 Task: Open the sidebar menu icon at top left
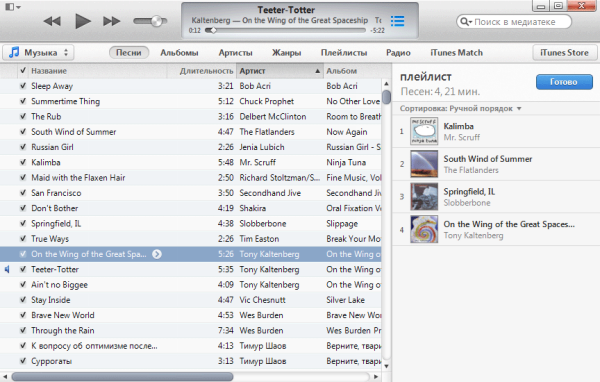click(x=13, y=7)
